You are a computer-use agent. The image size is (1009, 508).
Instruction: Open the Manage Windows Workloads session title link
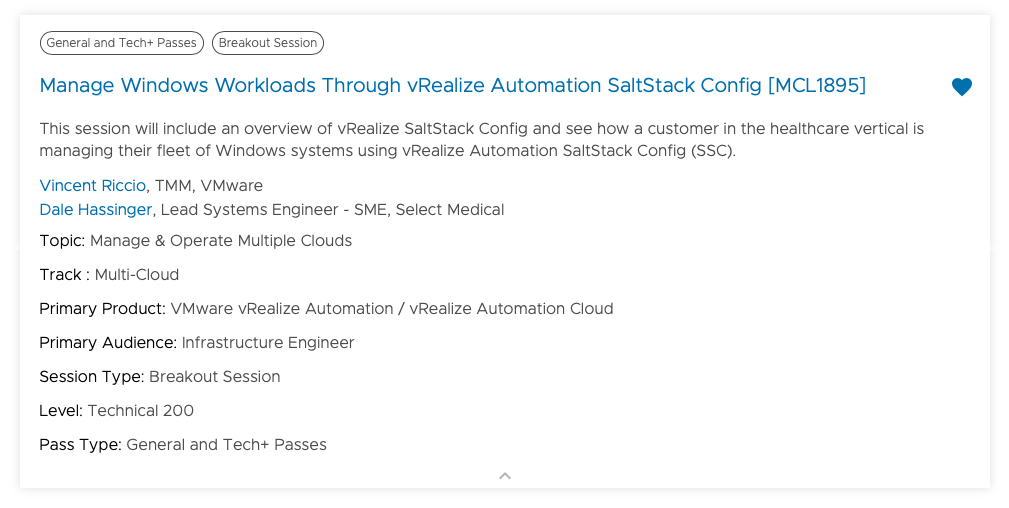[x=452, y=86]
